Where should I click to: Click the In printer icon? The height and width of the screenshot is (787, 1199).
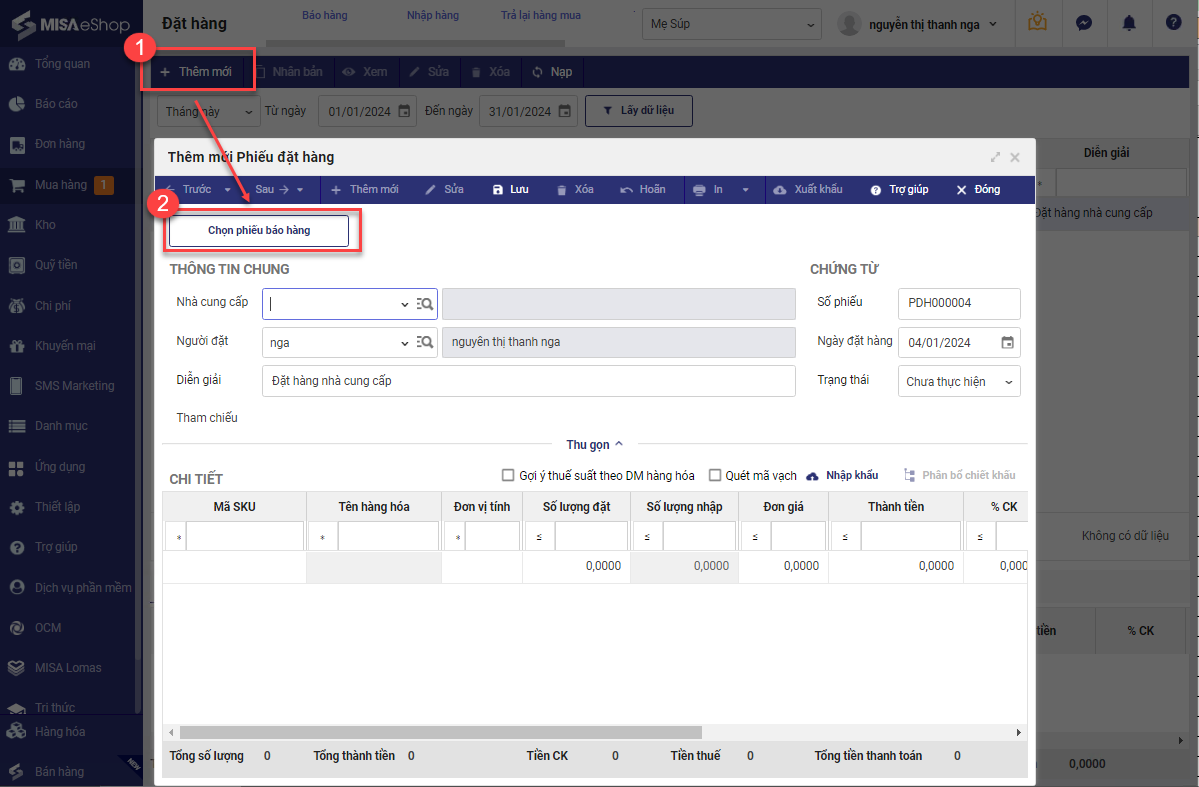pyautogui.click(x=699, y=190)
